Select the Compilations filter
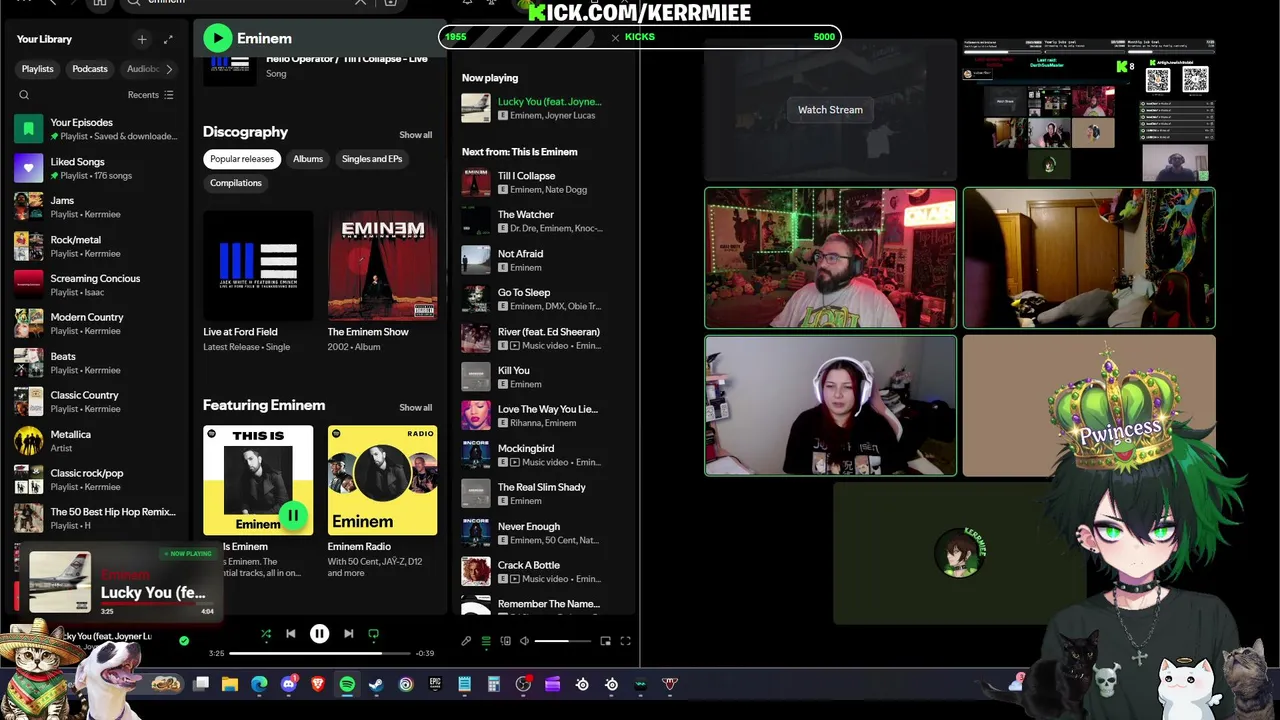1280x720 pixels. coord(236,183)
